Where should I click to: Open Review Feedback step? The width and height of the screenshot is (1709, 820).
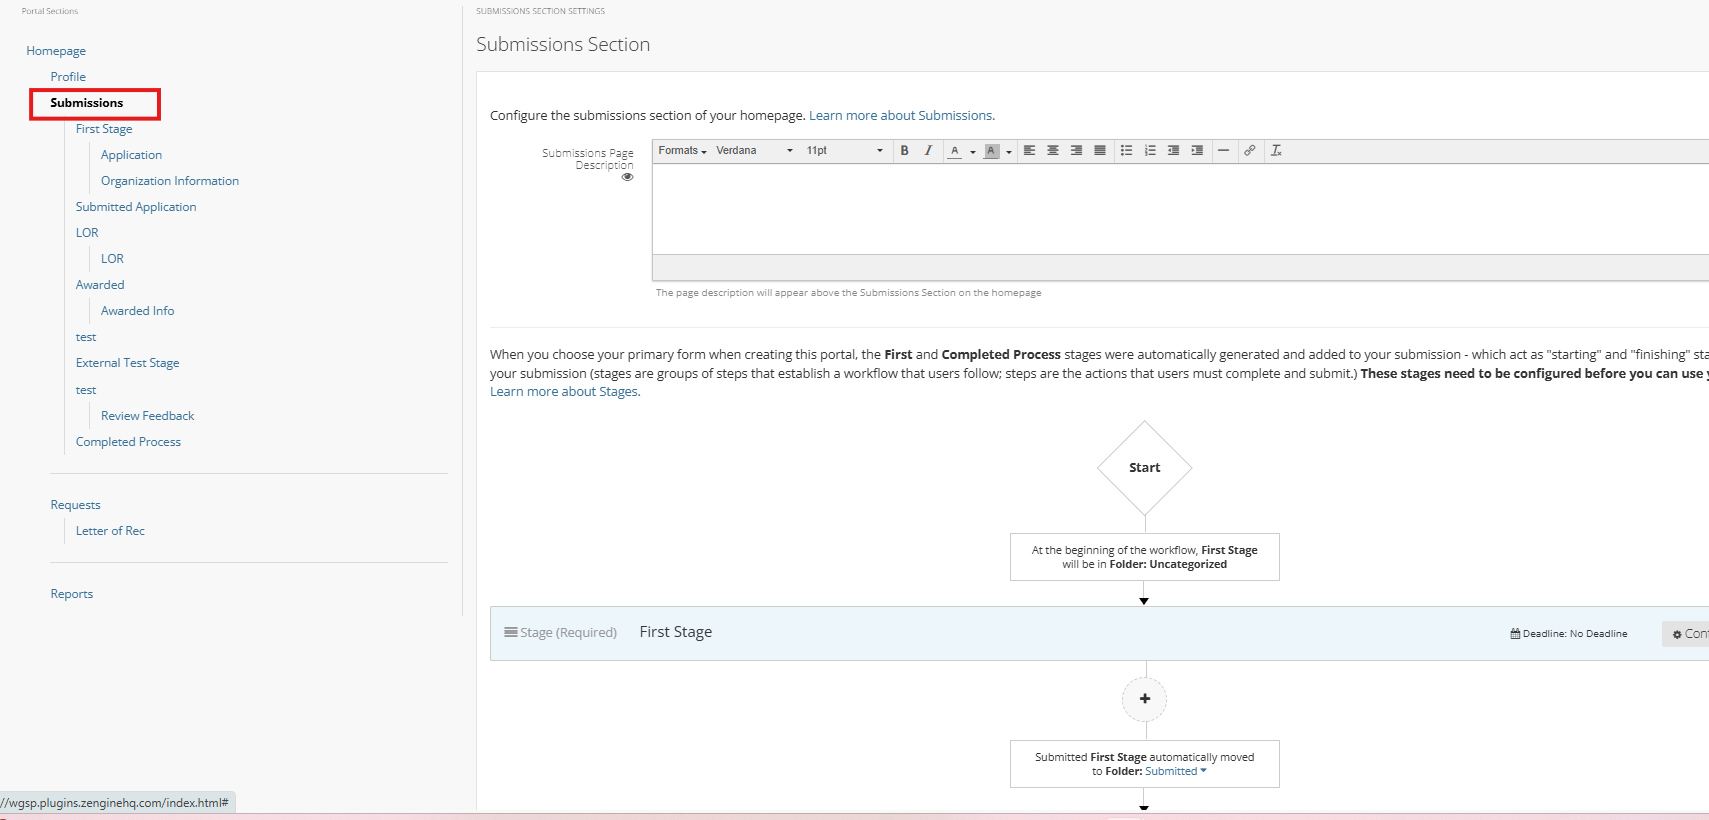[x=148, y=416]
